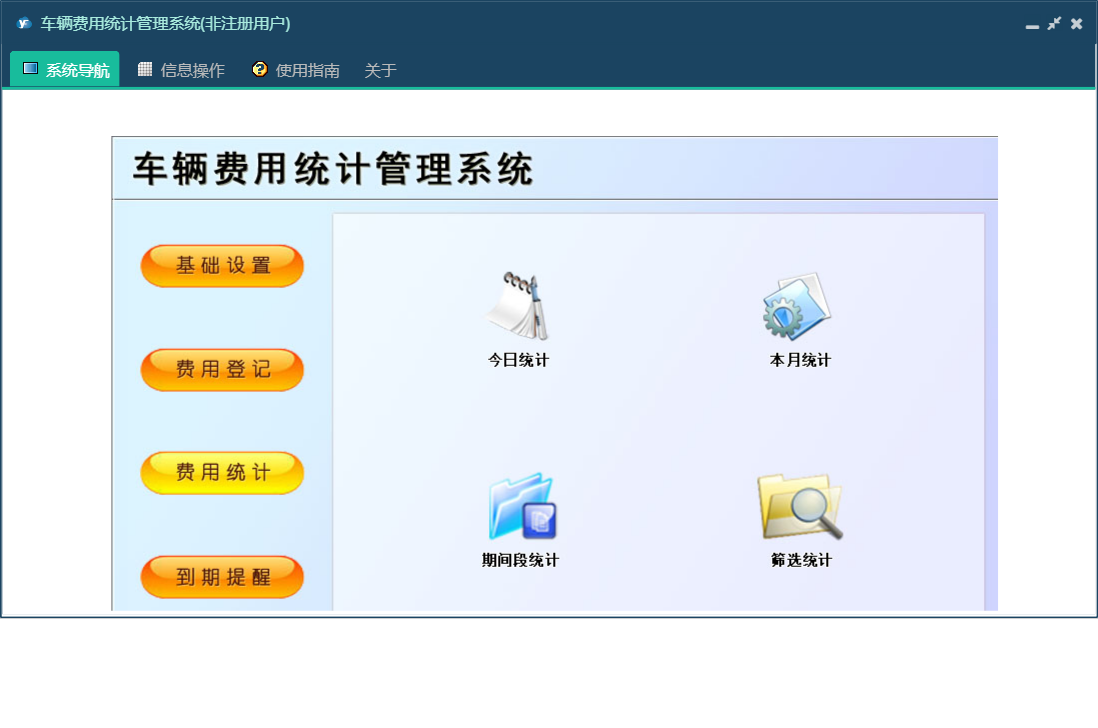The height and width of the screenshot is (728, 1098).
Task: Open the 信息操作 menu
Action: coord(181,69)
